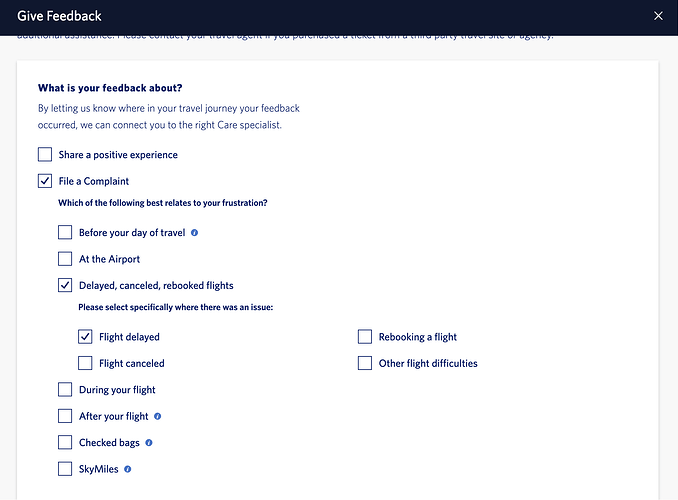Check the Flight canceled option

(85, 363)
